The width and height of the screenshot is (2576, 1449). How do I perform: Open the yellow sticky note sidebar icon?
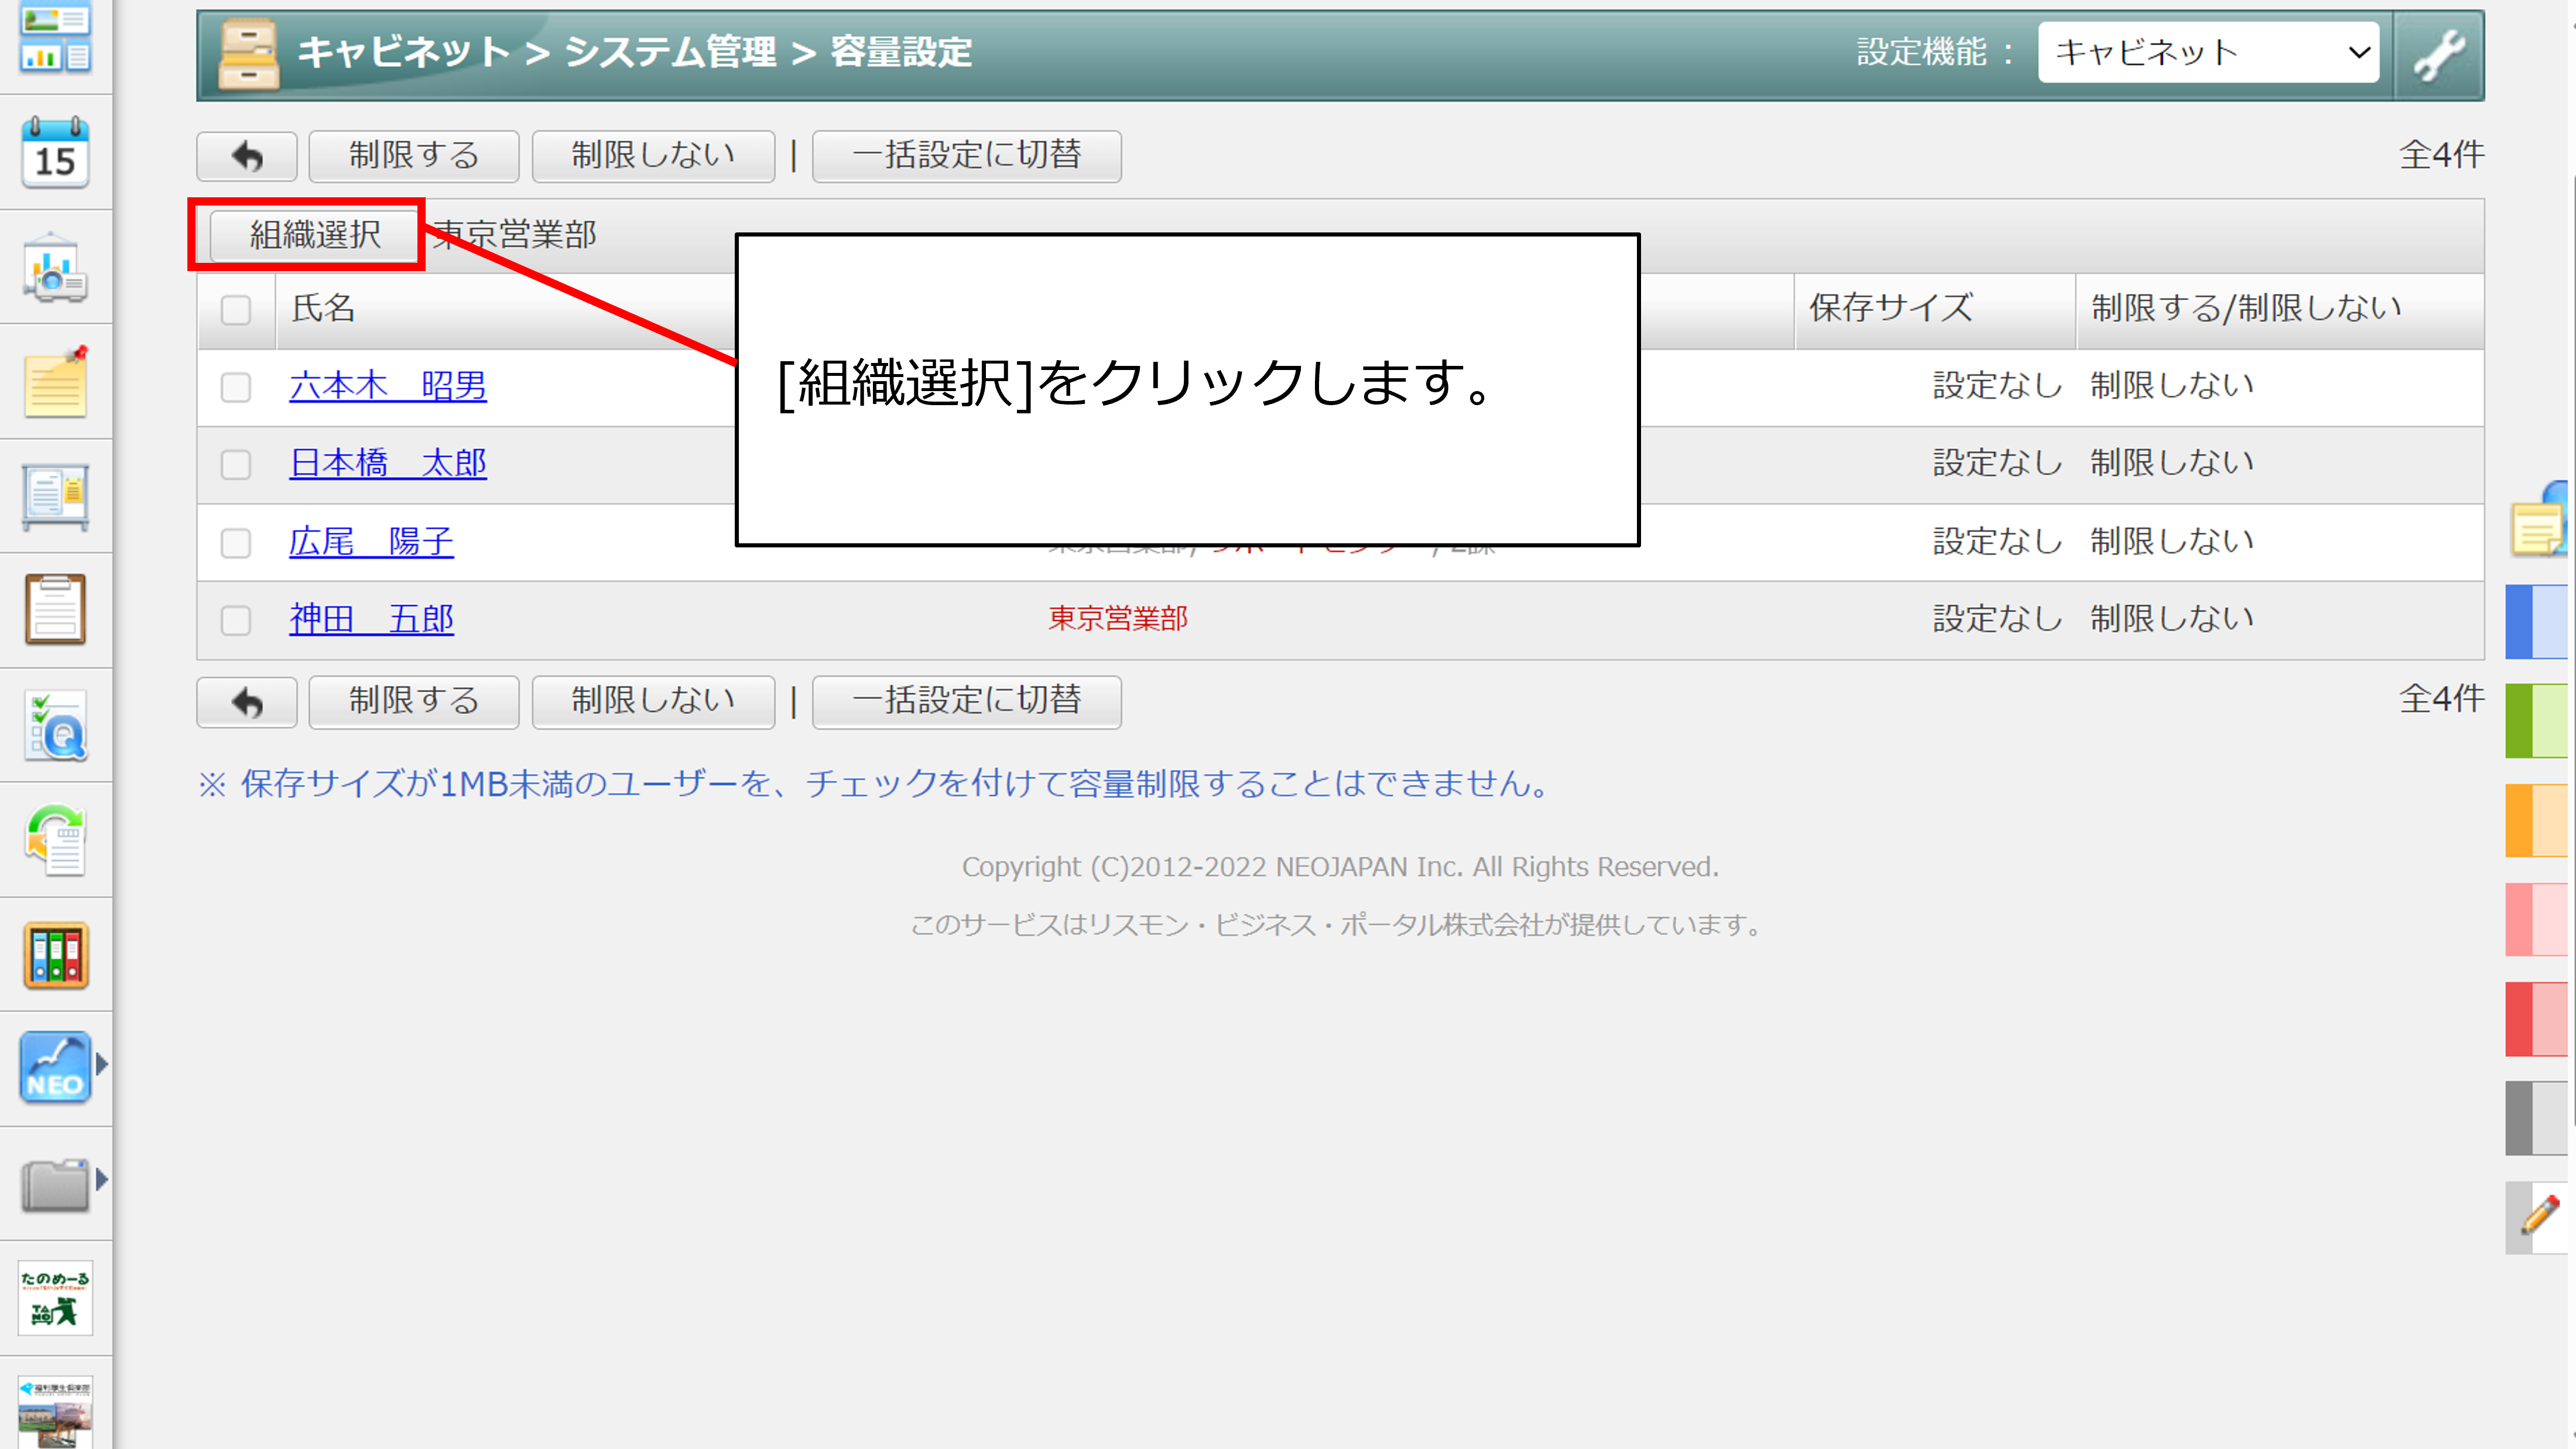tap(55, 384)
